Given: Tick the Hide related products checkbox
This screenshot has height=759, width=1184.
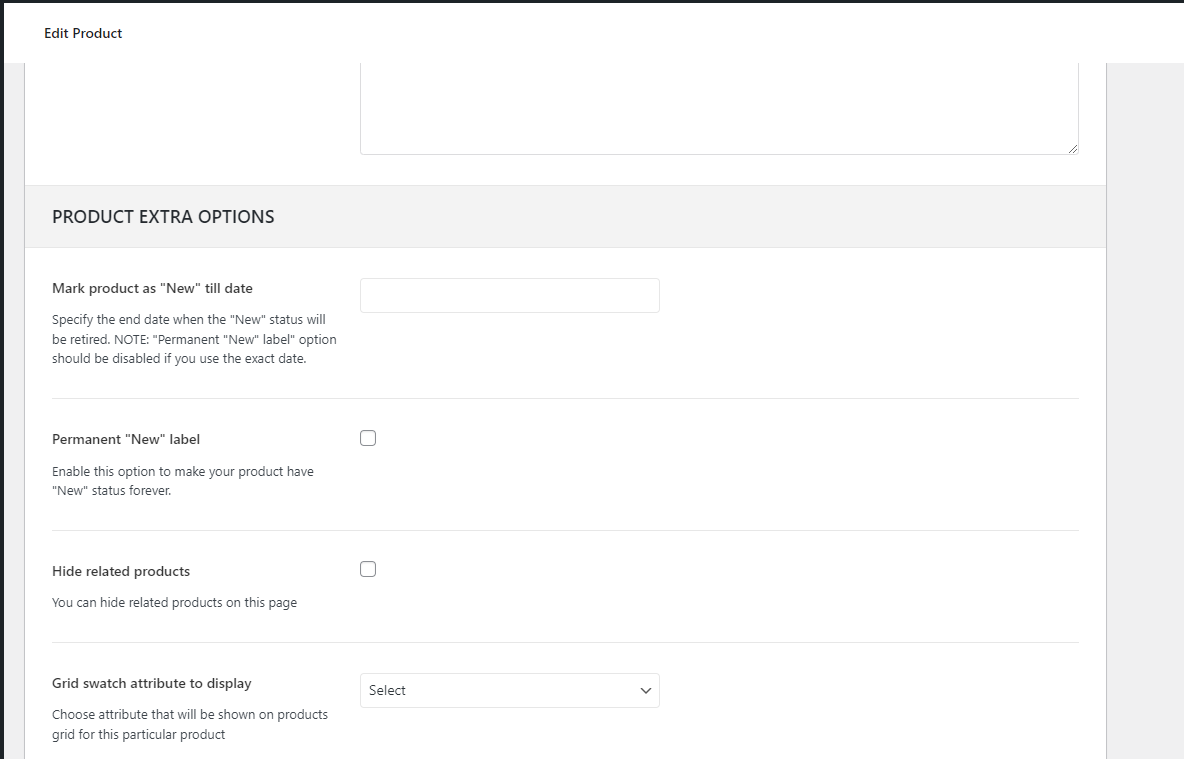Looking at the screenshot, I should click(368, 569).
